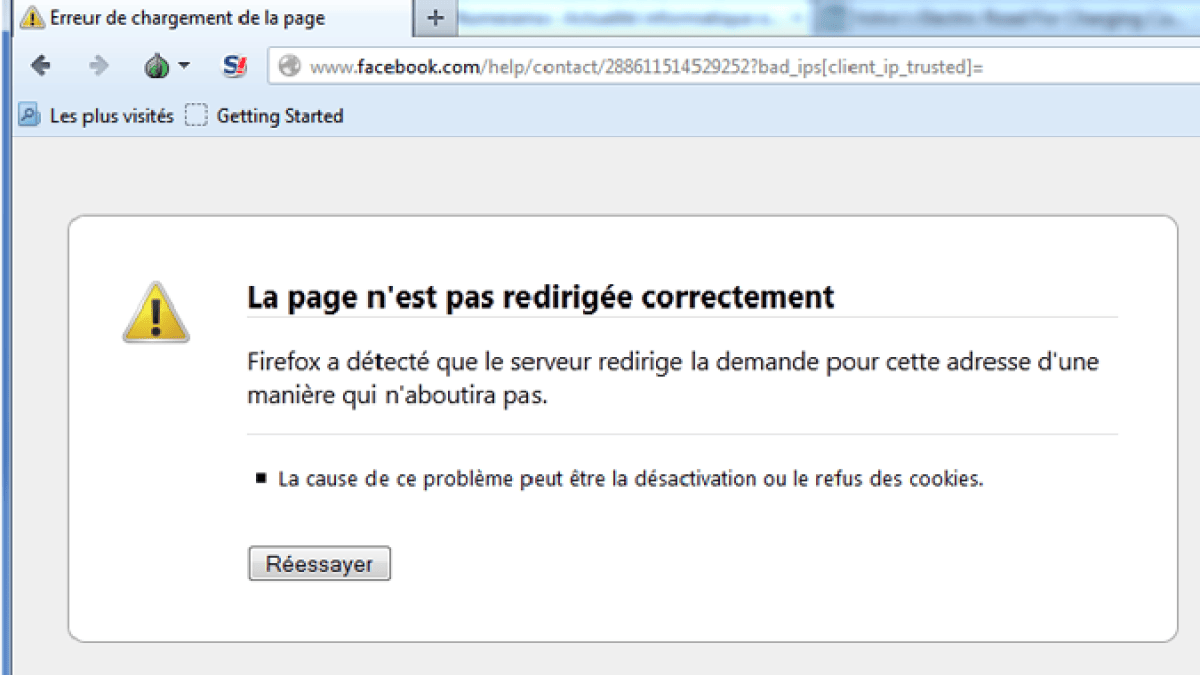Click warning icon in the tab title
1200x675 pixels.
point(33,18)
